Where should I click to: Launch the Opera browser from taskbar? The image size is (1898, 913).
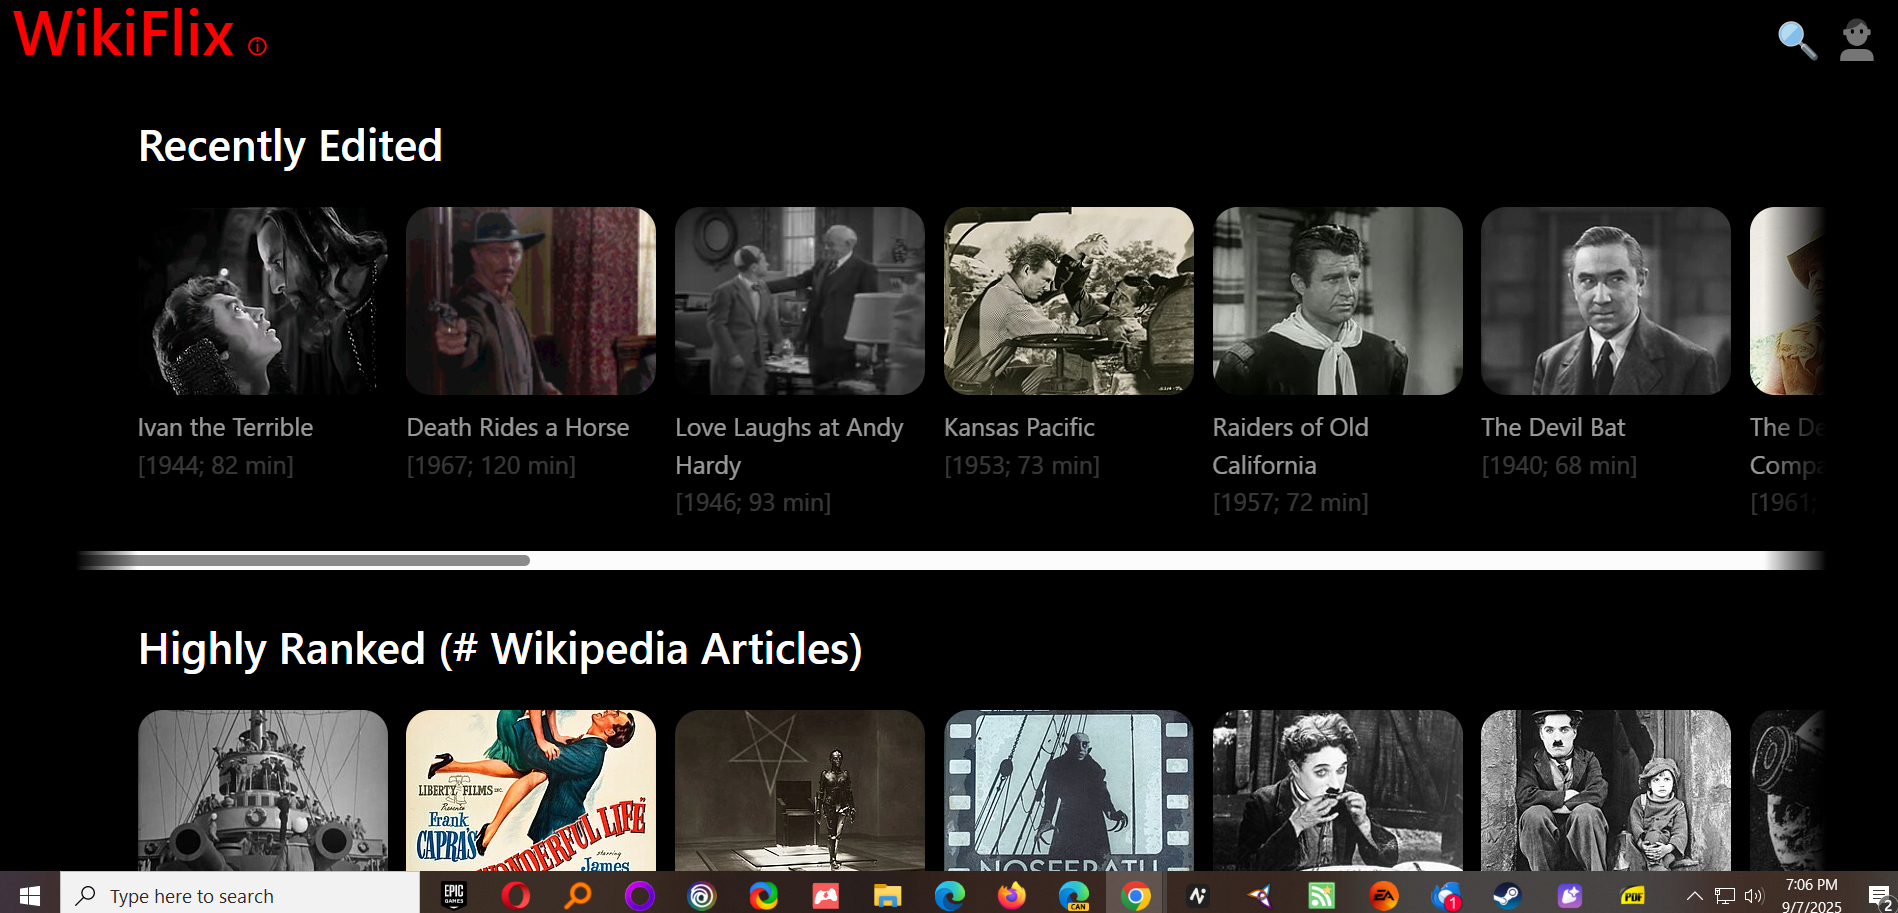coord(516,895)
